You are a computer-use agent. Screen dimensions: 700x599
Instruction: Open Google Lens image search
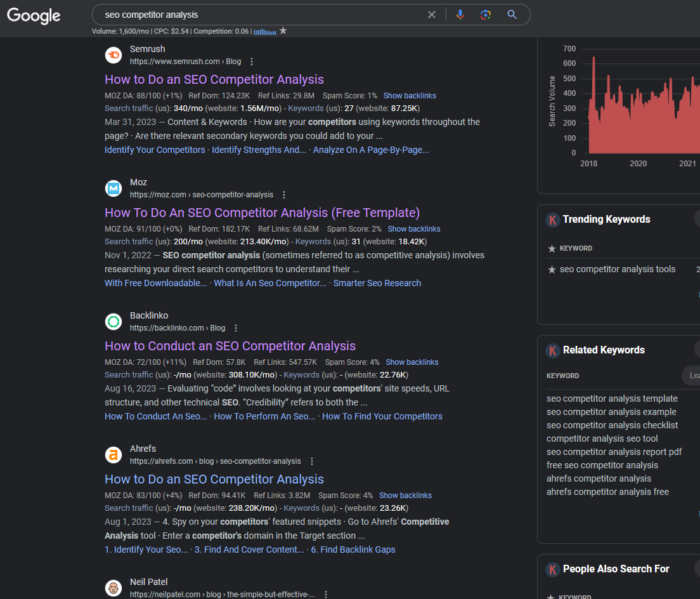(486, 15)
